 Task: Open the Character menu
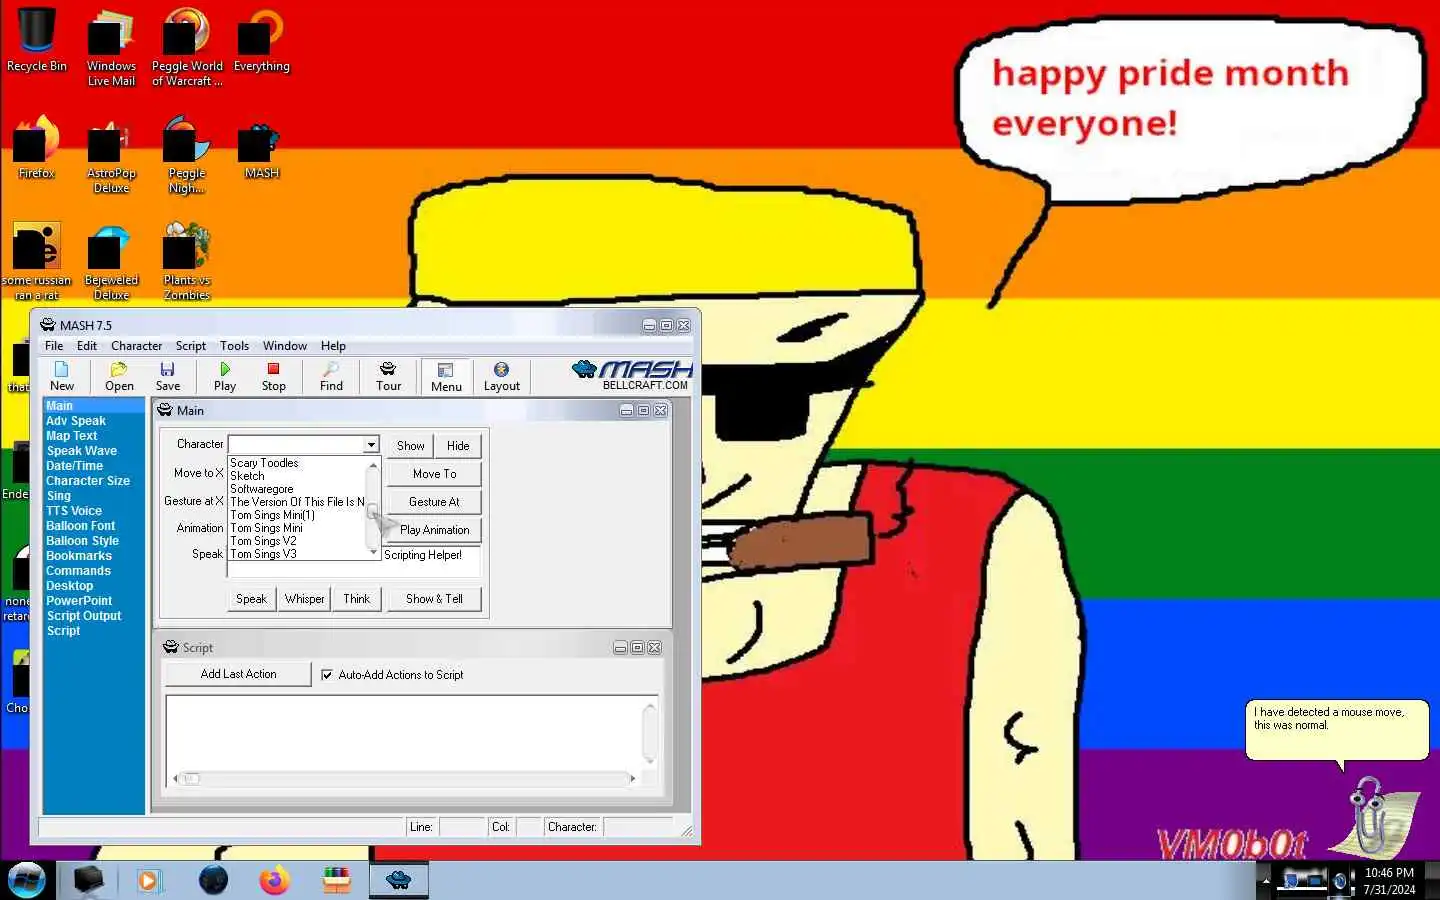point(136,346)
